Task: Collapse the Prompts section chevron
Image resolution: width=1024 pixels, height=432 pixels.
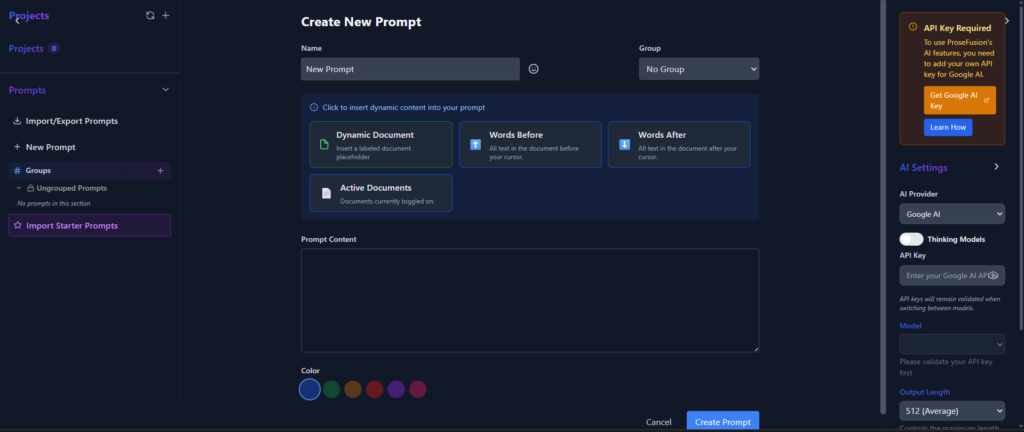Action: 165,89
